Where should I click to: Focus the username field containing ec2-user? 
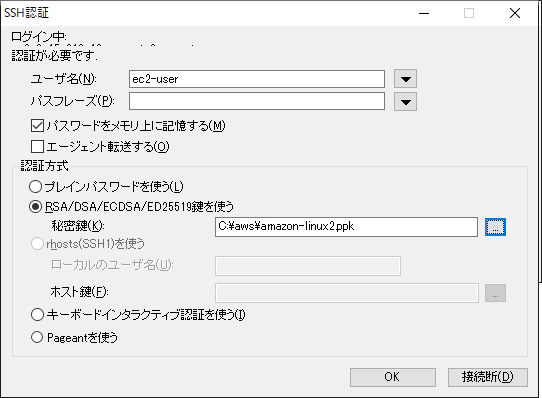pyautogui.click(x=257, y=79)
